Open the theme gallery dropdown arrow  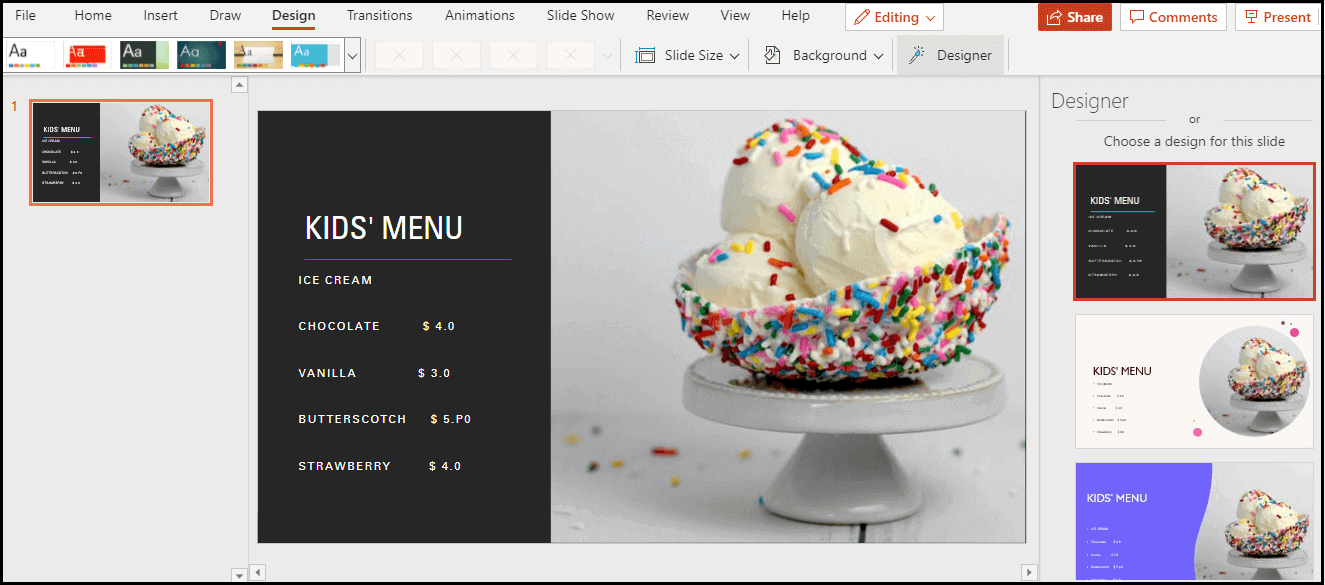point(352,57)
